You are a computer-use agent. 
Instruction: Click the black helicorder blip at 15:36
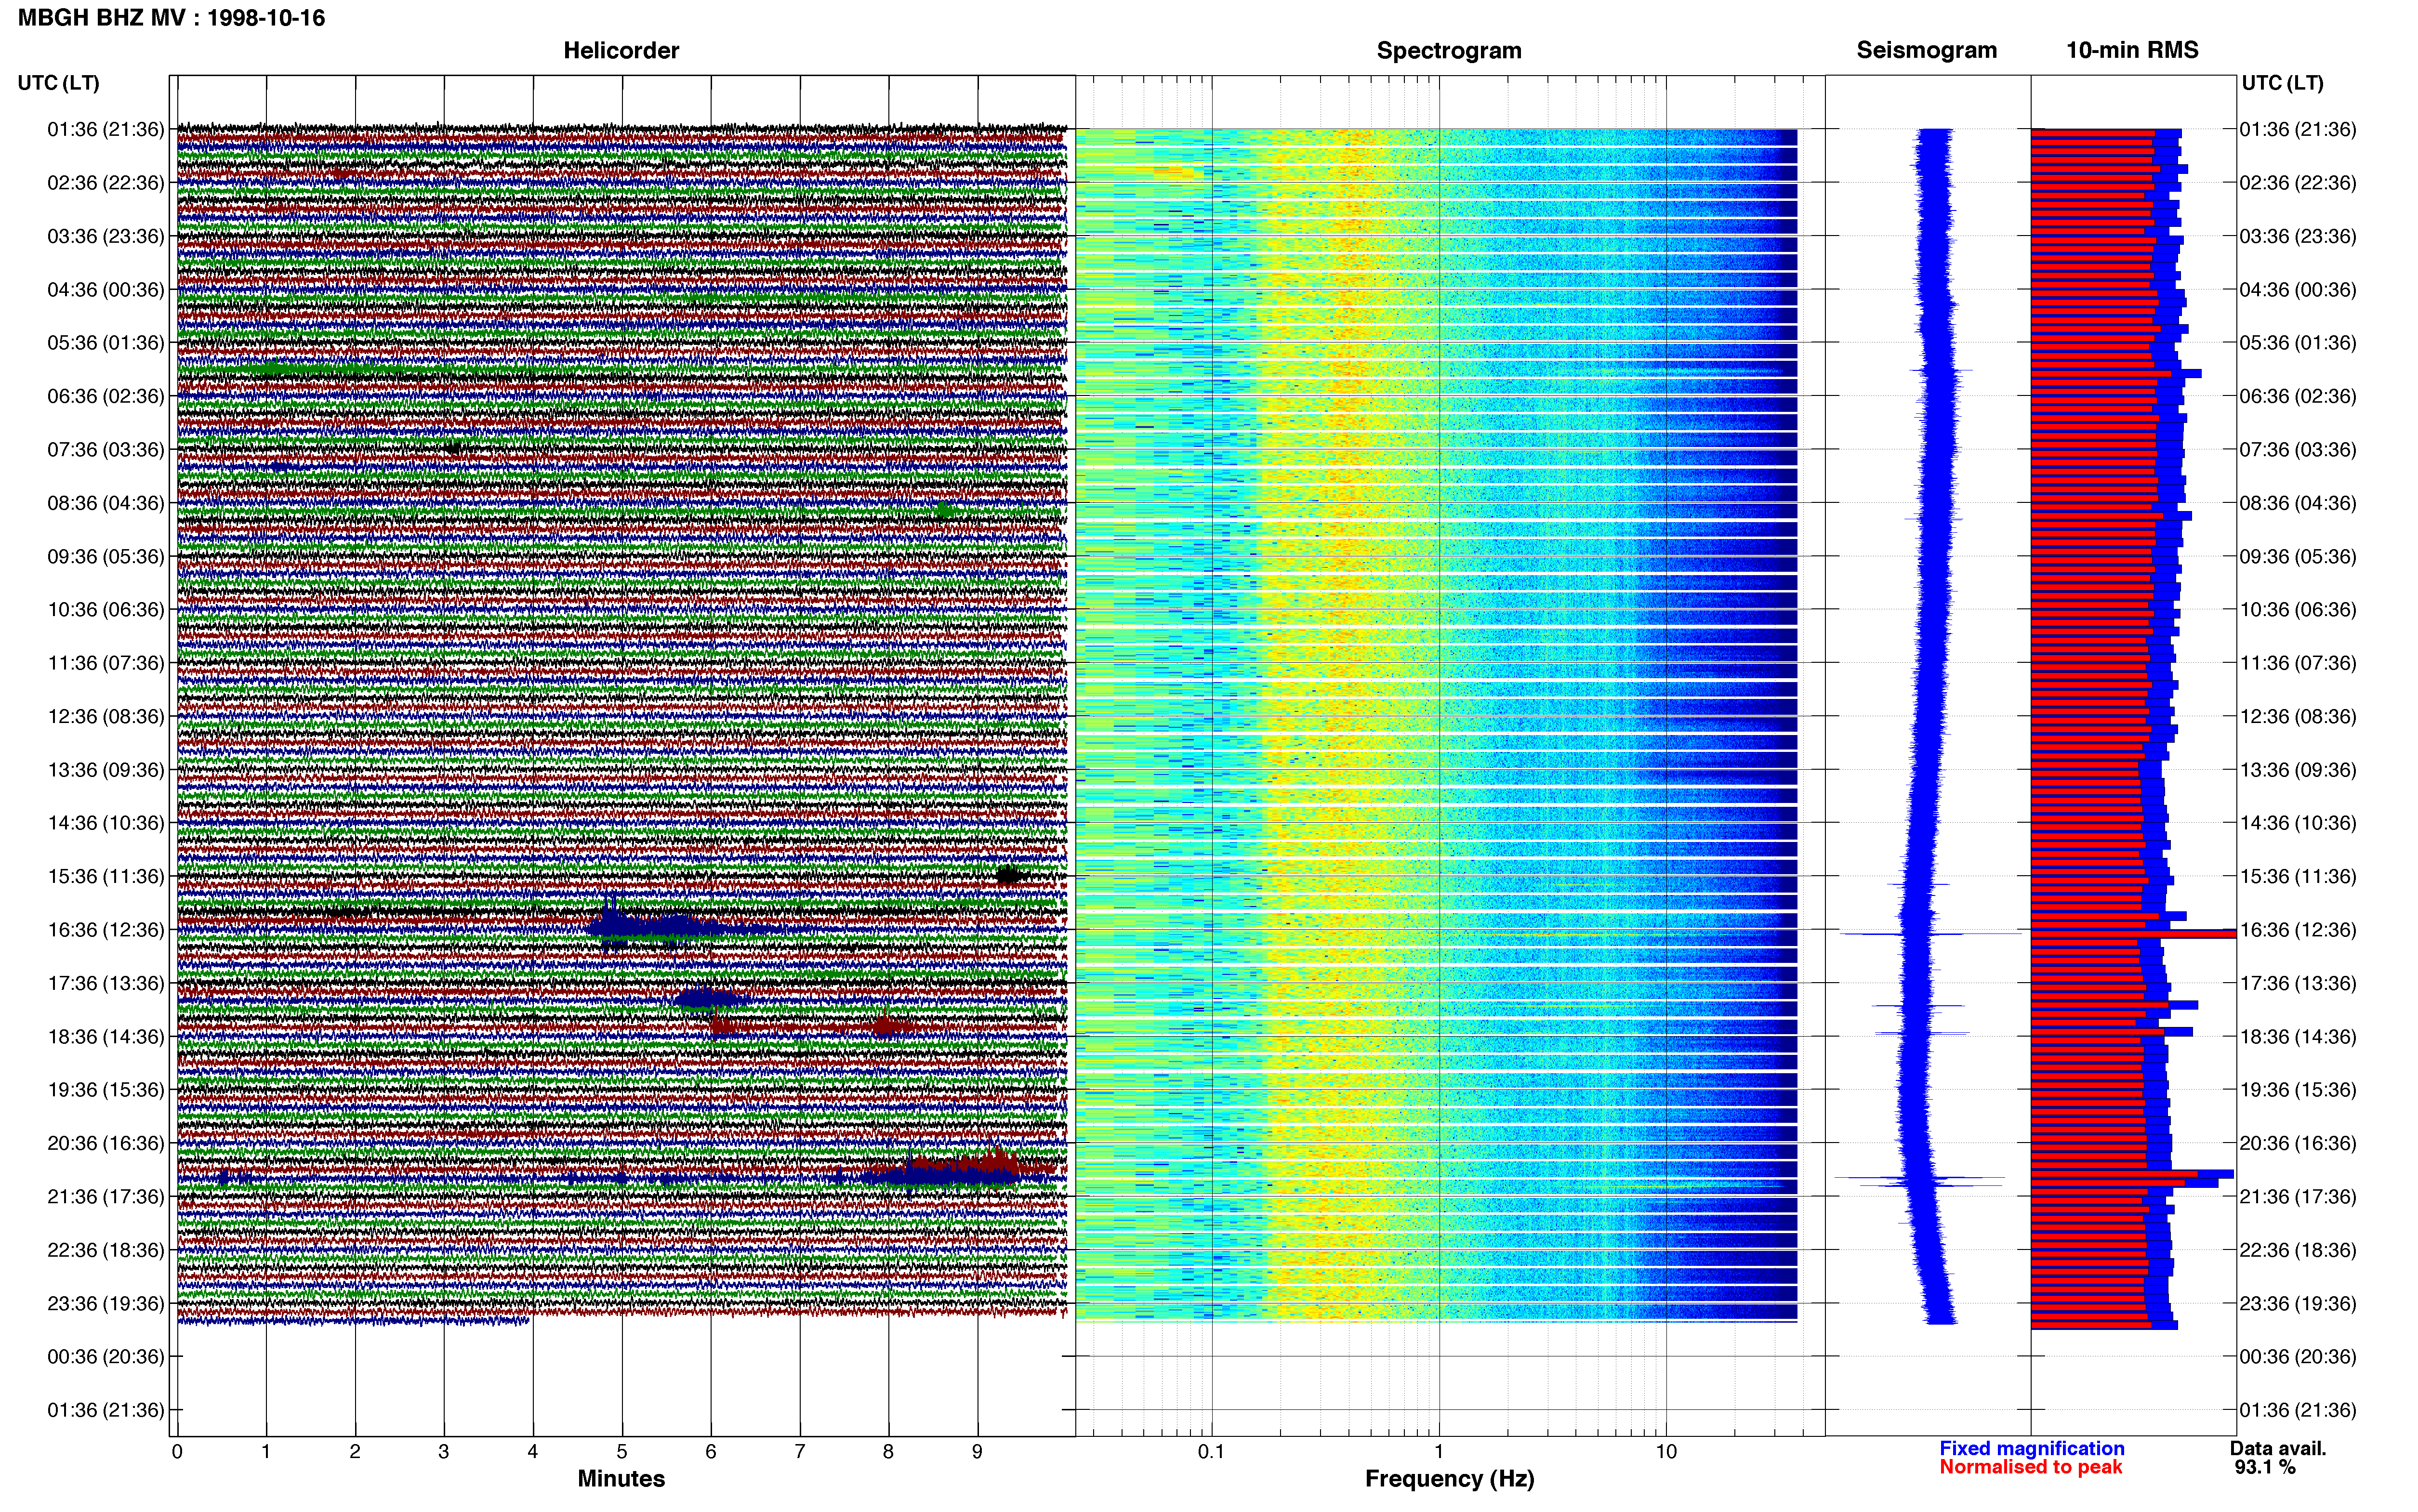(1009, 876)
